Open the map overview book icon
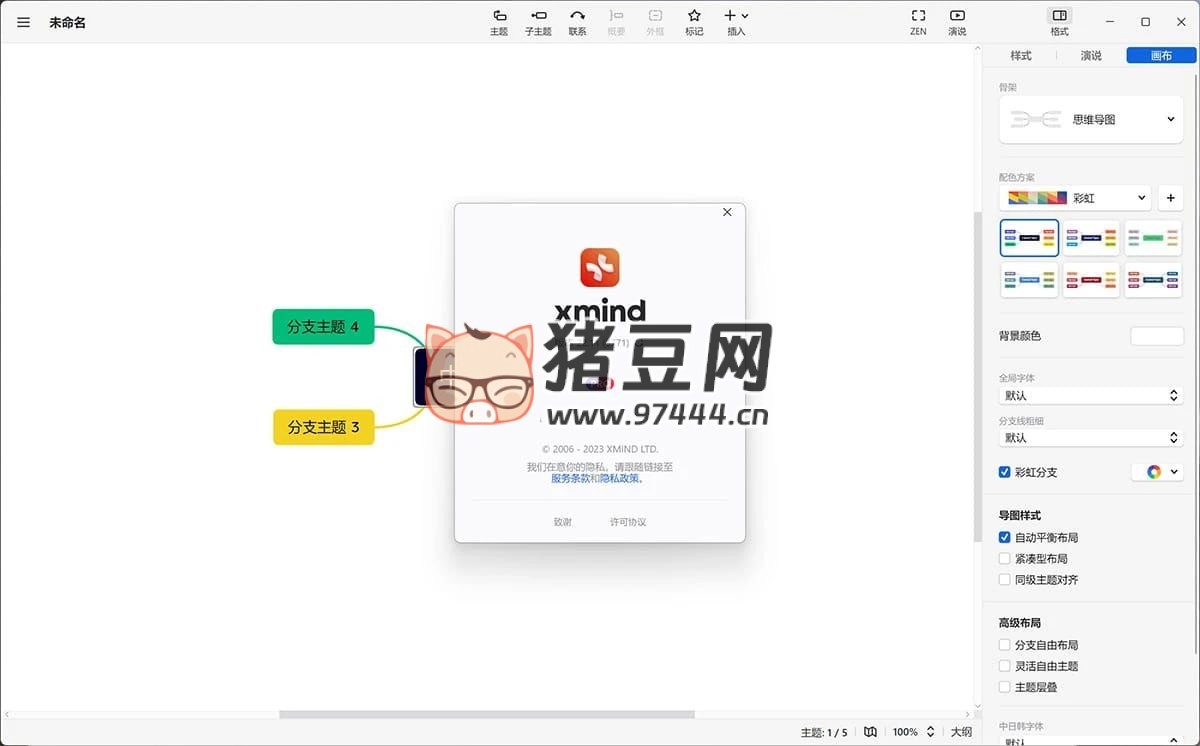 [x=870, y=732]
